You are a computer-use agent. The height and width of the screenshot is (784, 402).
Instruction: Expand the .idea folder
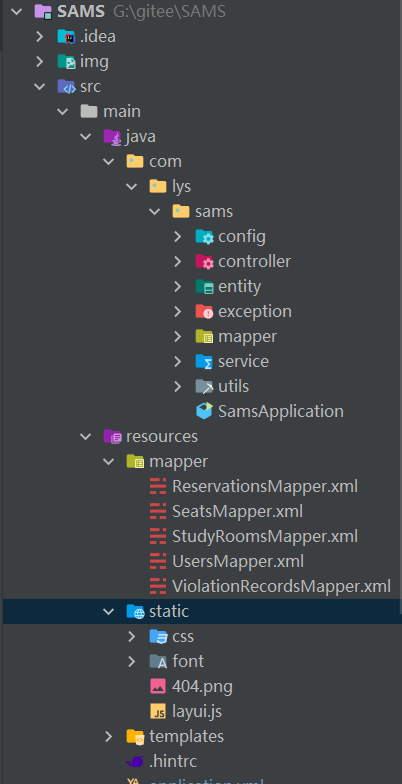click(x=40, y=36)
